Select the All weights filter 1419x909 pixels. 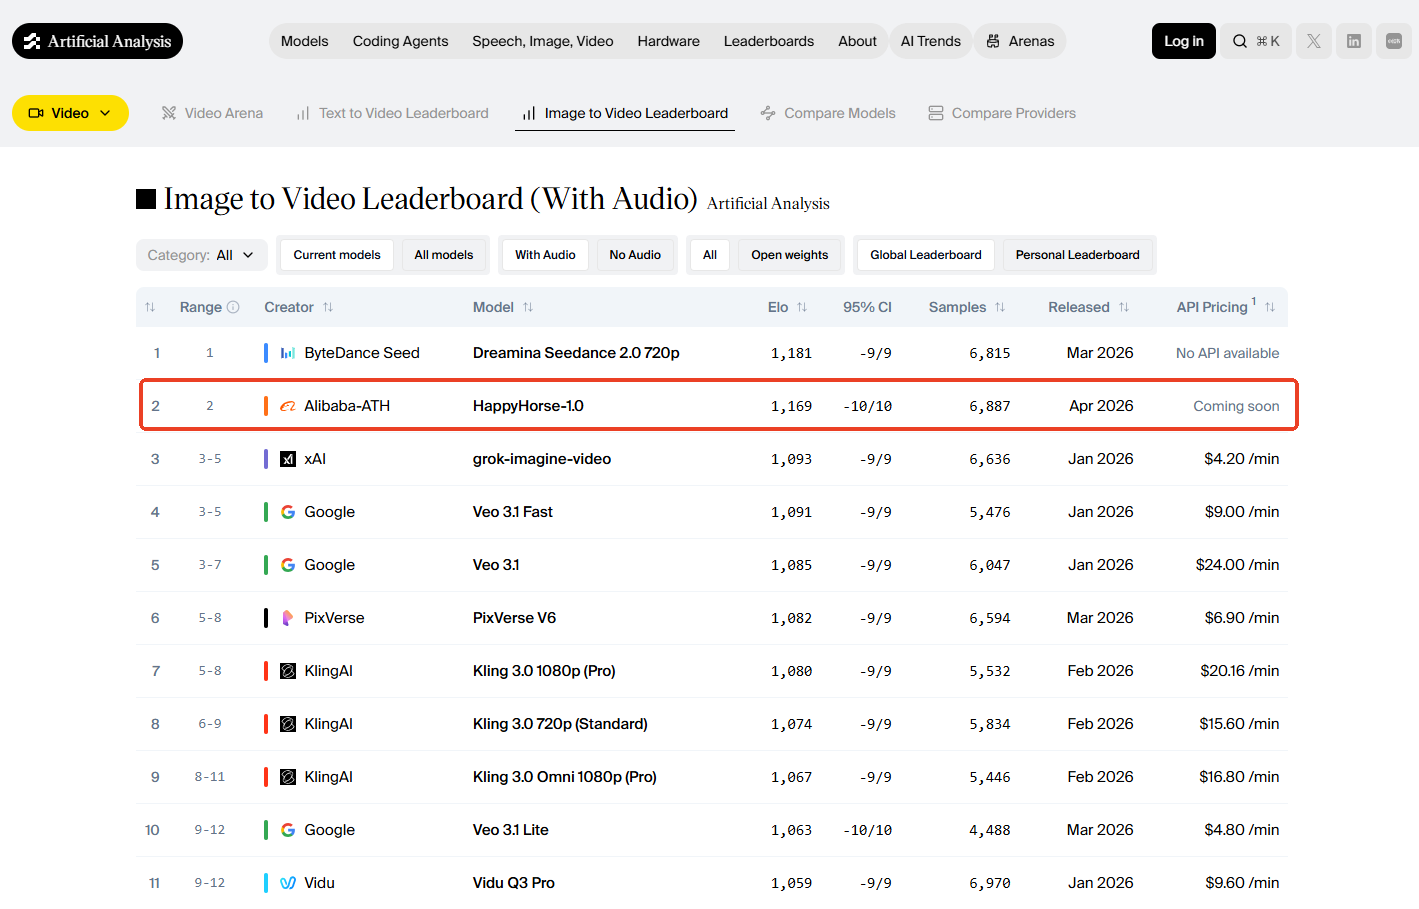tap(710, 255)
